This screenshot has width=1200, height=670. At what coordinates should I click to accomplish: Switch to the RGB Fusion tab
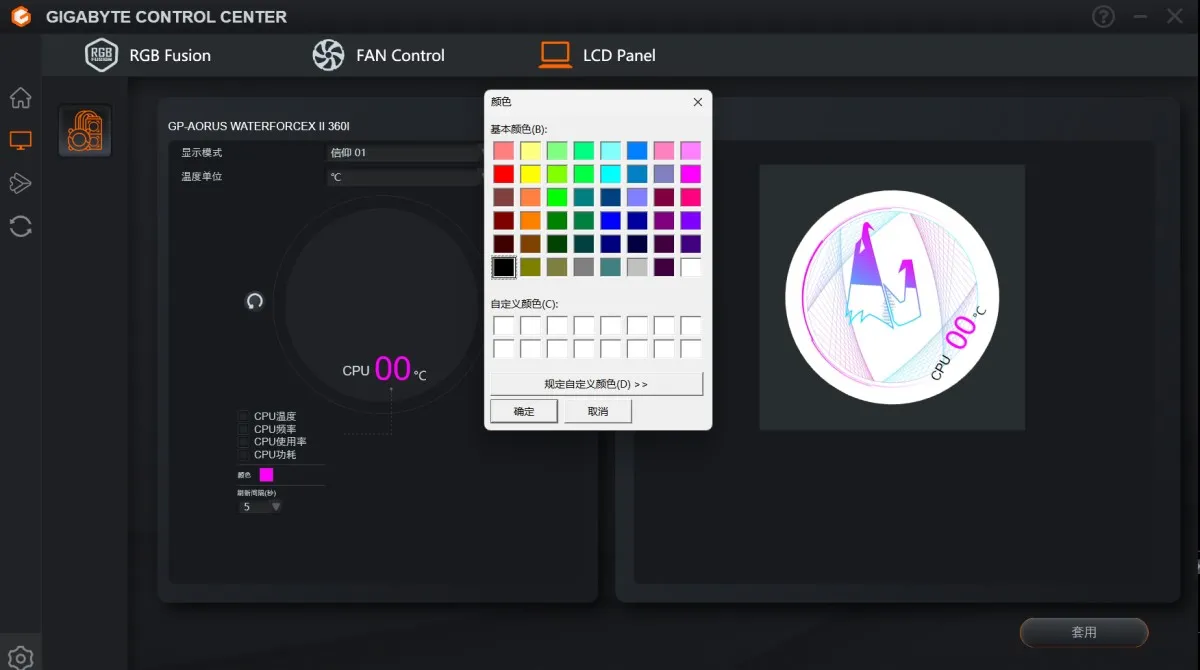point(148,55)
